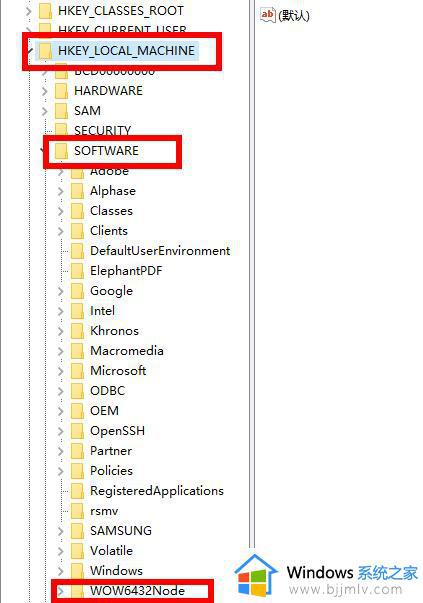Click the Microsoft key folder icon

point(77,371)
